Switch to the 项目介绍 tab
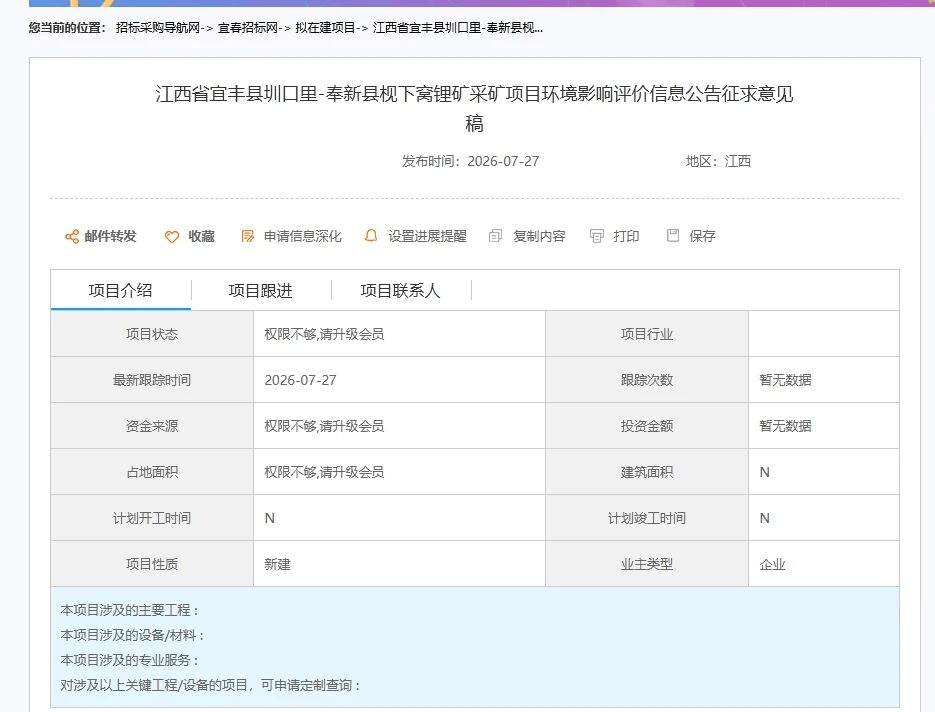Screen dimensions: 935x712 tap(120, 290)
